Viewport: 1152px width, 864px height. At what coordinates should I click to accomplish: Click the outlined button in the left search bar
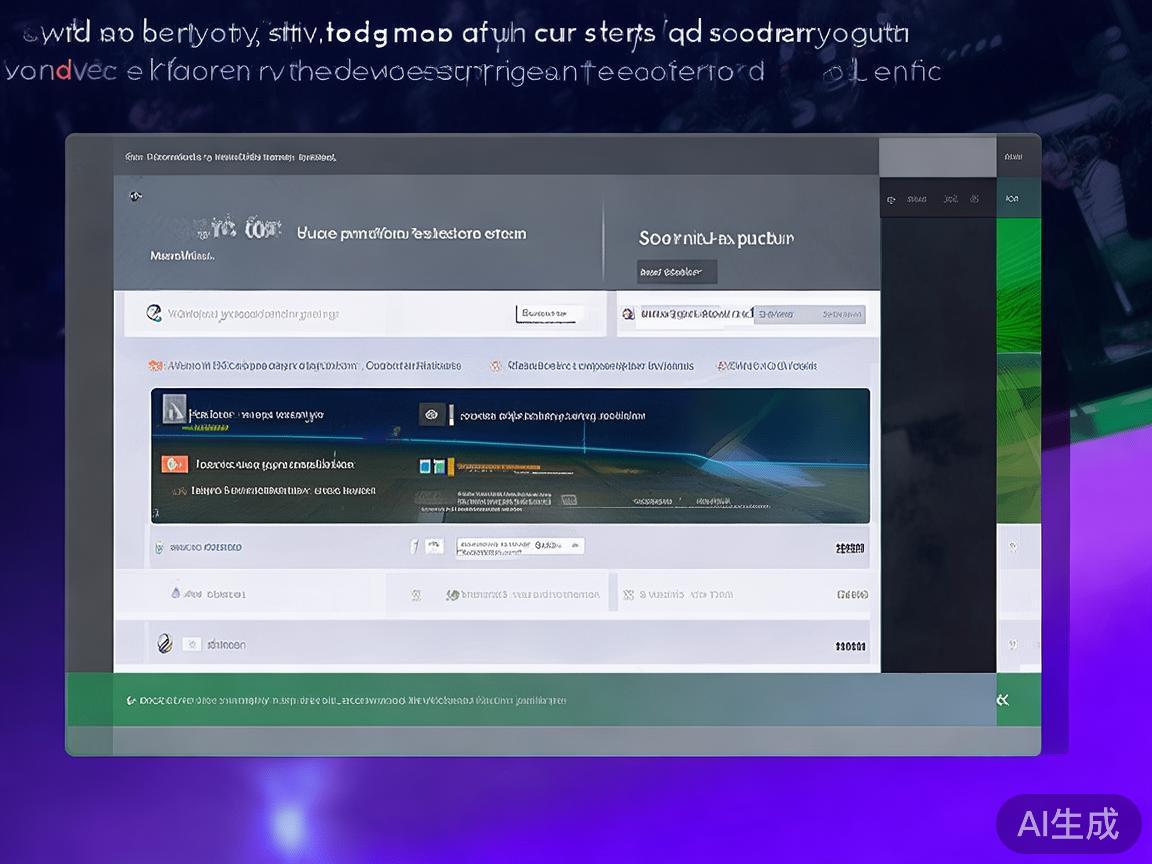point(549,314)
